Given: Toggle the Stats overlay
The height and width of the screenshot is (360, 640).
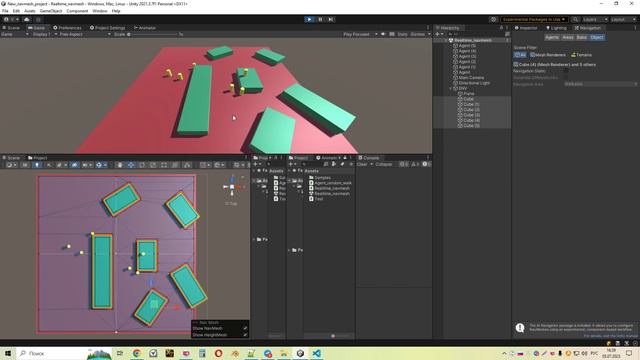Looking at the screenshot, I should coord(402,34).
